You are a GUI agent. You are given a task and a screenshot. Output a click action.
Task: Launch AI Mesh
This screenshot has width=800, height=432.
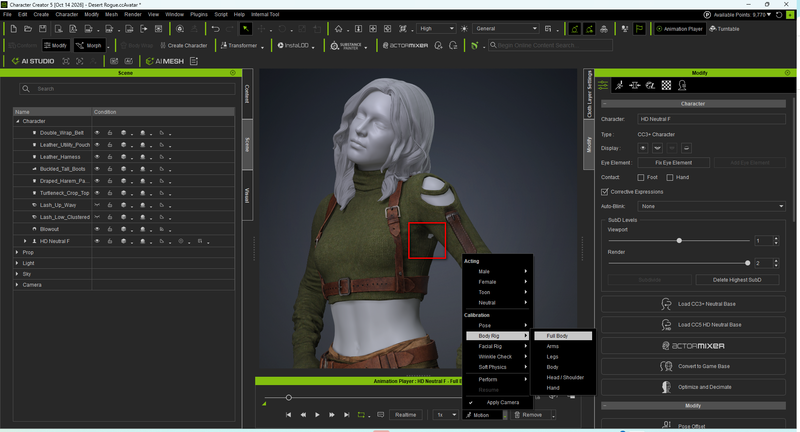pyautogui.click(x=165, y=61)
